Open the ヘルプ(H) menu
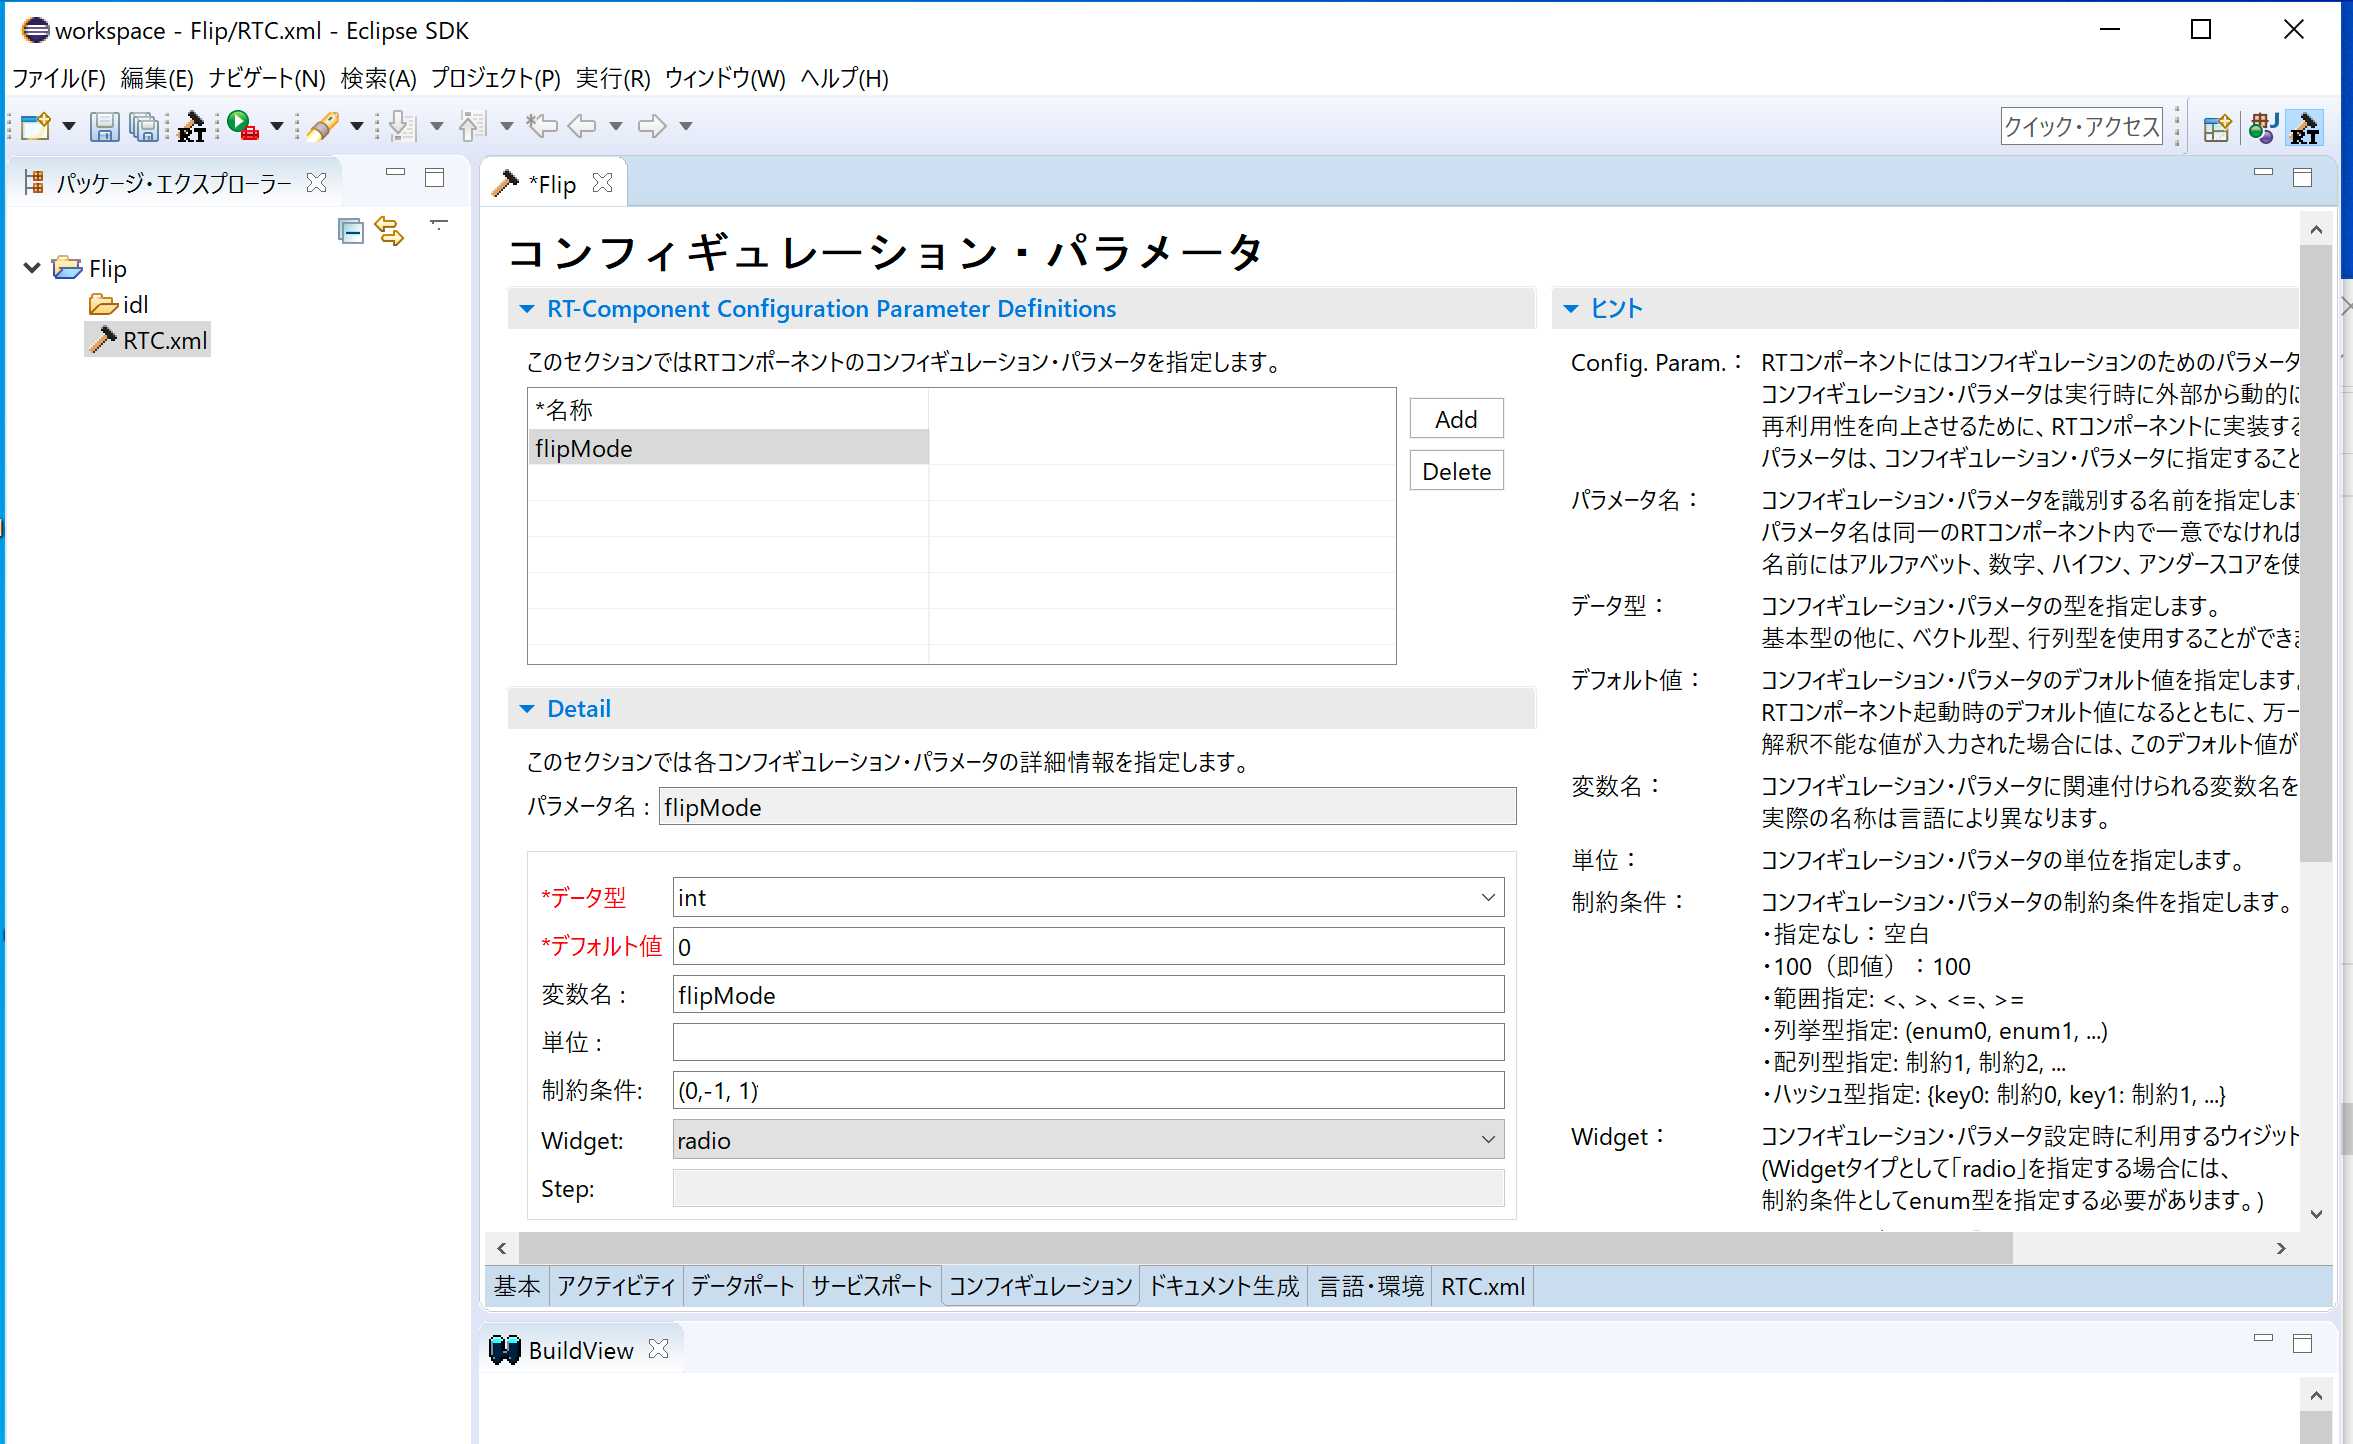 coord(844,78)
